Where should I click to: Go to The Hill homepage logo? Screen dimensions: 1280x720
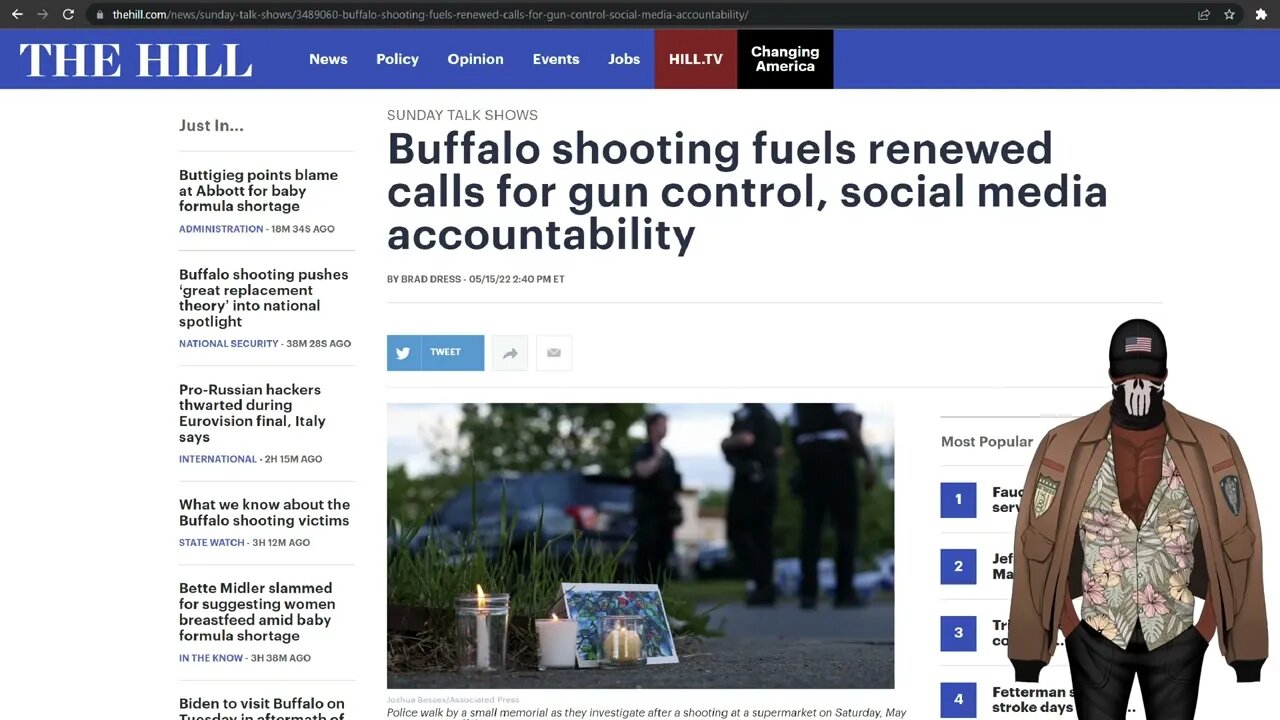(136, 60)
